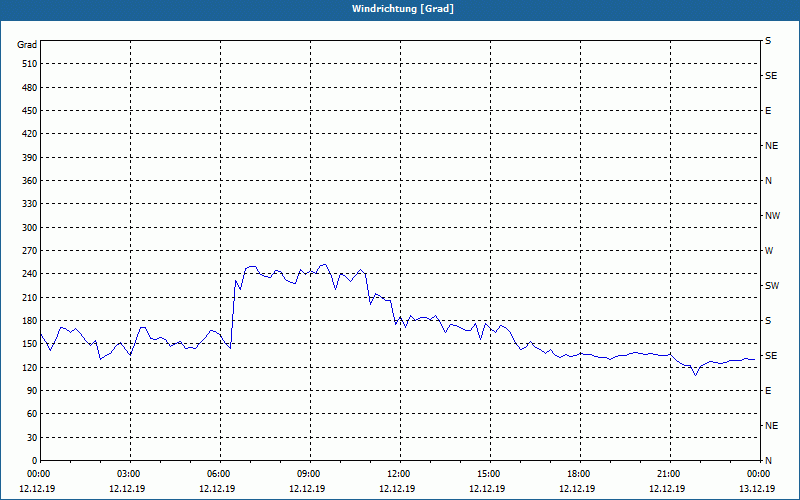Select the 12.12.19 date under 21:00

click(667, 488)
